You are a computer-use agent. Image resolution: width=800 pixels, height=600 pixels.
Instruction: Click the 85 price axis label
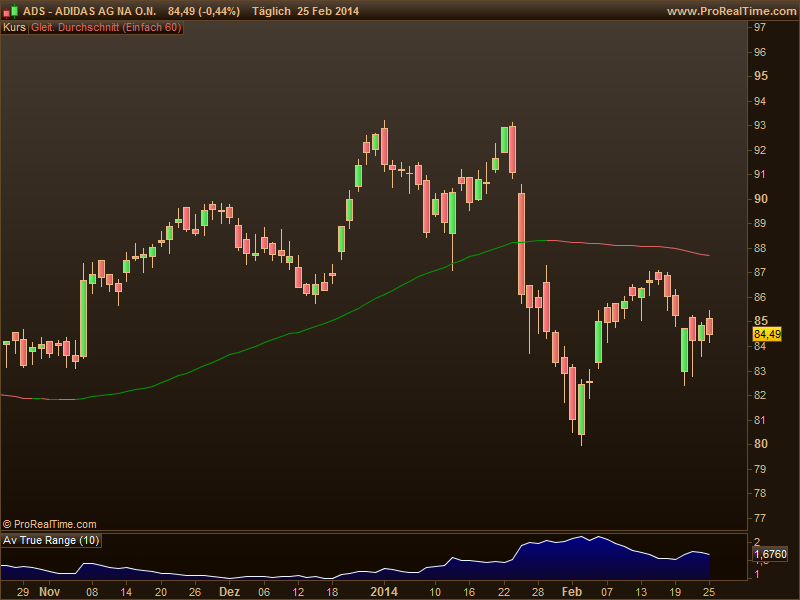(x=760, y=321)
